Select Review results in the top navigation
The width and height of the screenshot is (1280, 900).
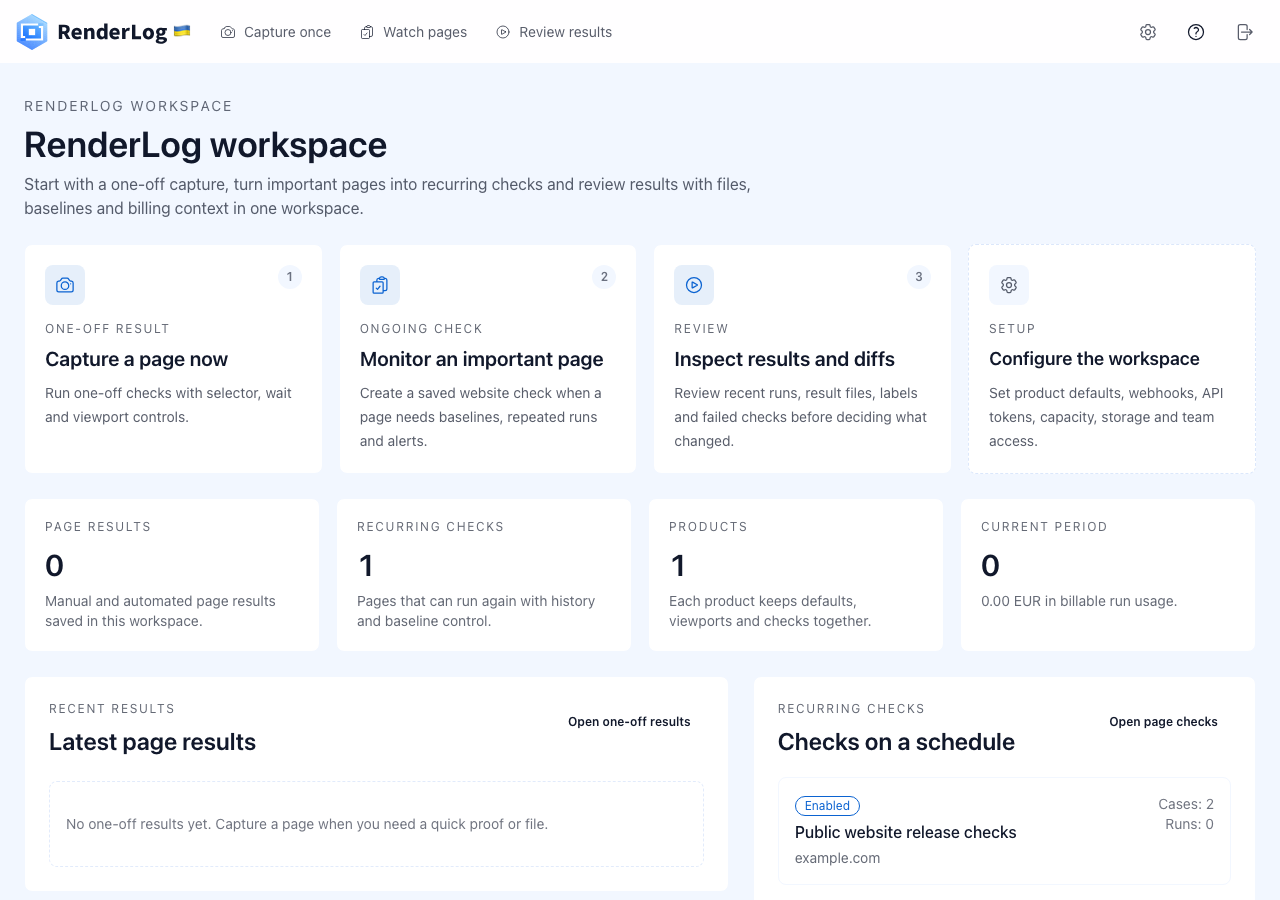tap(554, 32)
